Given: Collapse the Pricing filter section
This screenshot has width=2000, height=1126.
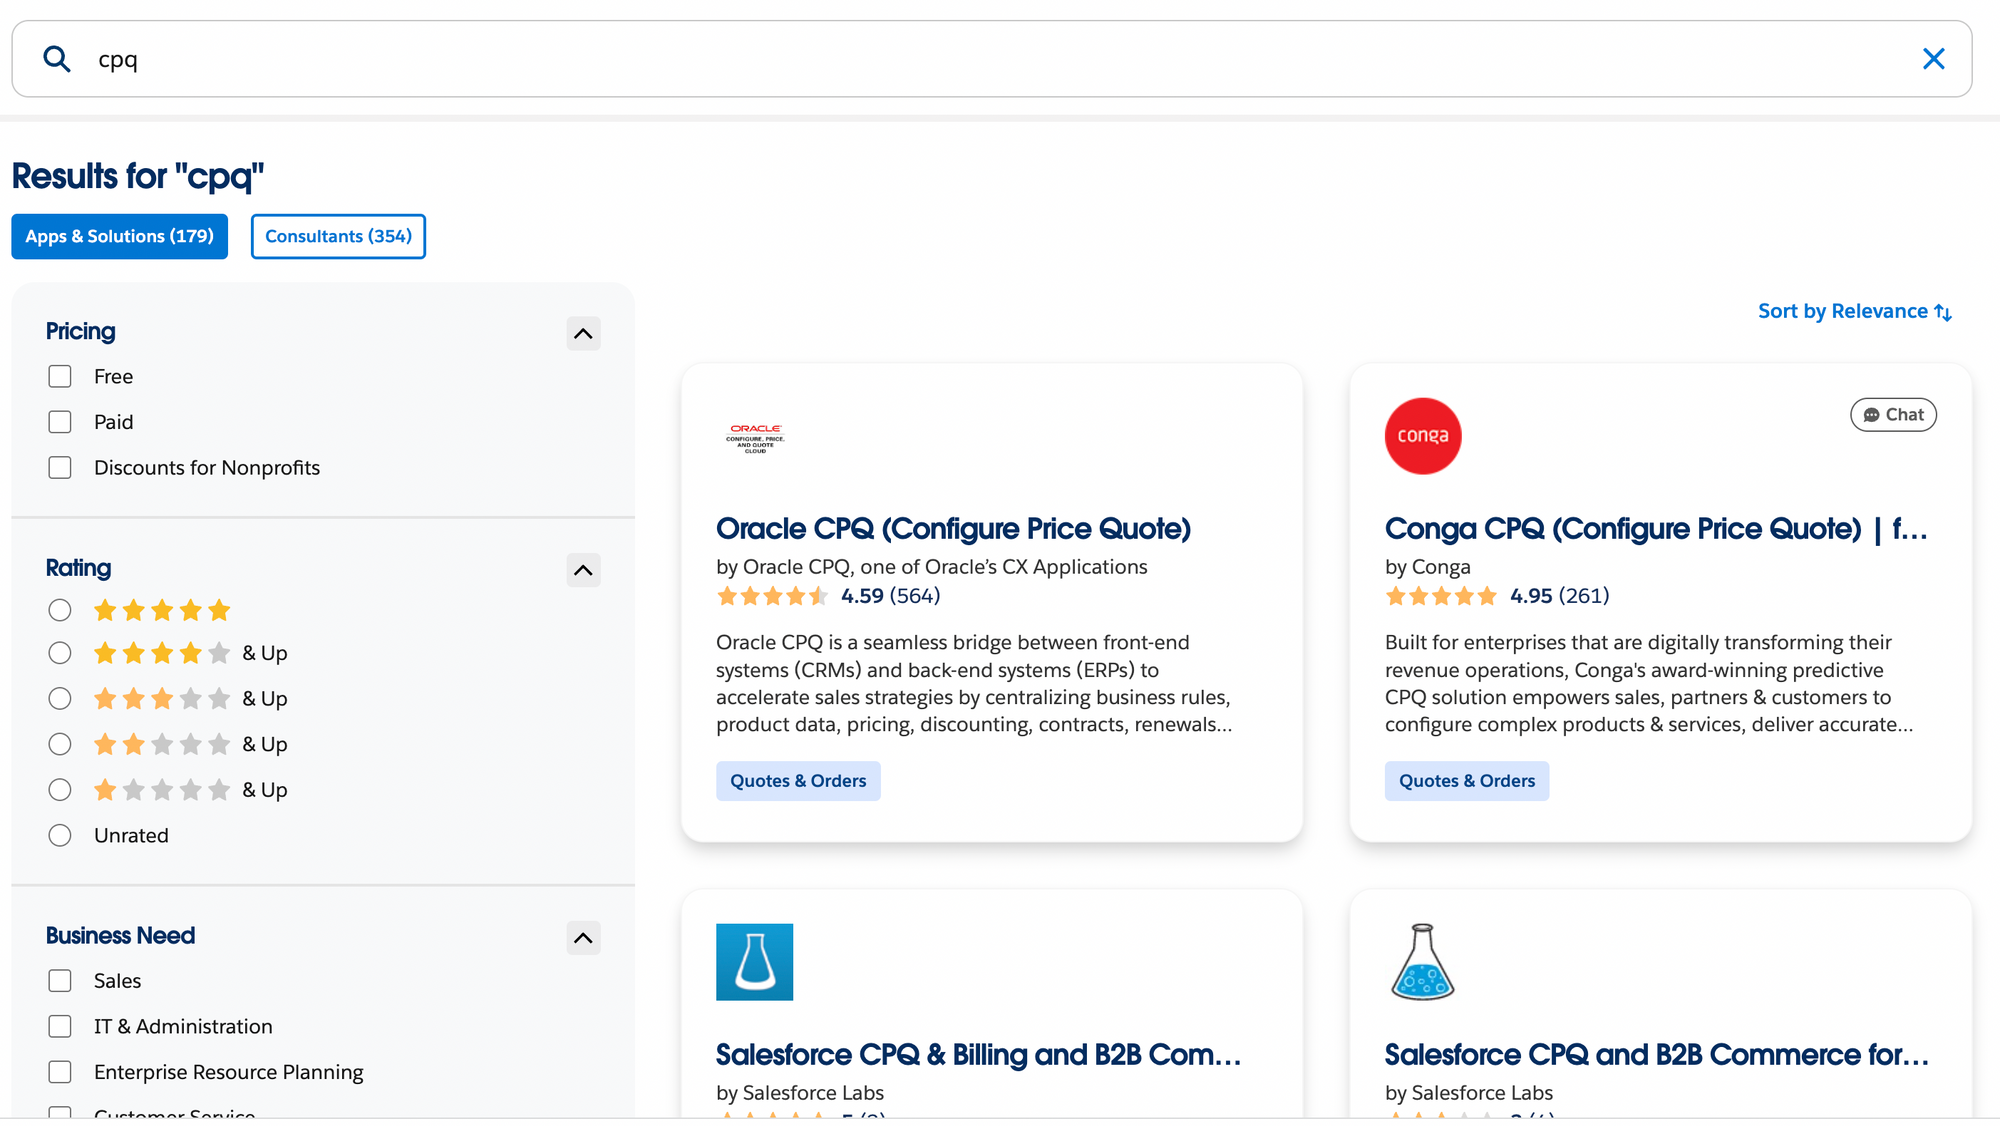Looking at the screenshot, I should point(583,333).
